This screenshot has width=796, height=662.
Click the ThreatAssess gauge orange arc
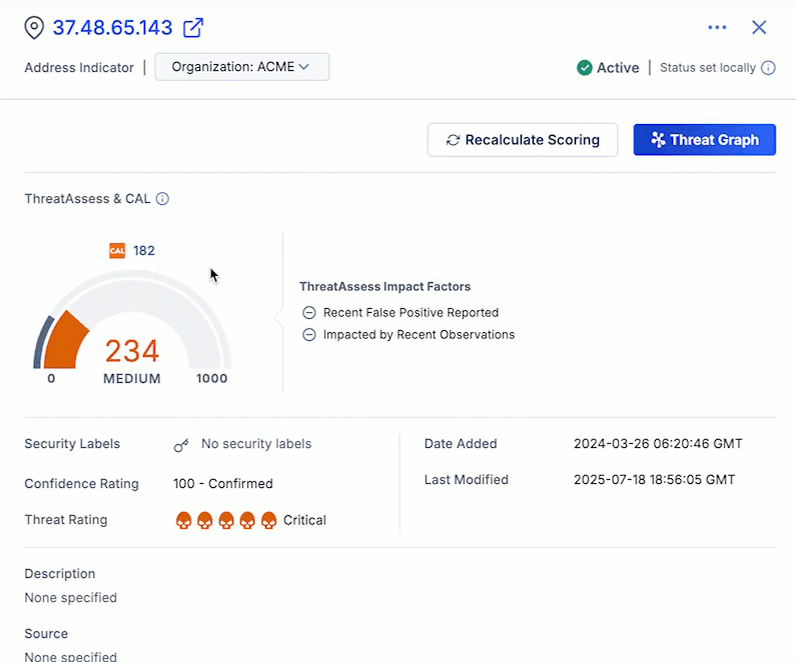point(65,340)
